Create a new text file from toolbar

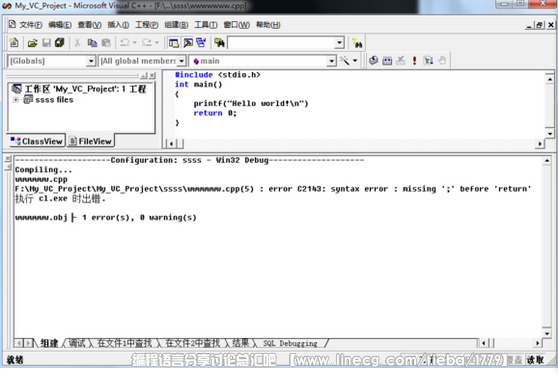tap(14, 43)
